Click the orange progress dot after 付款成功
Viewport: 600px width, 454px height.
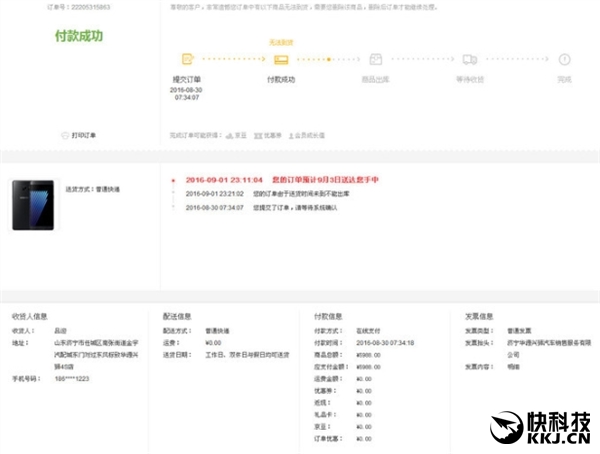click(x=328, y=59)
